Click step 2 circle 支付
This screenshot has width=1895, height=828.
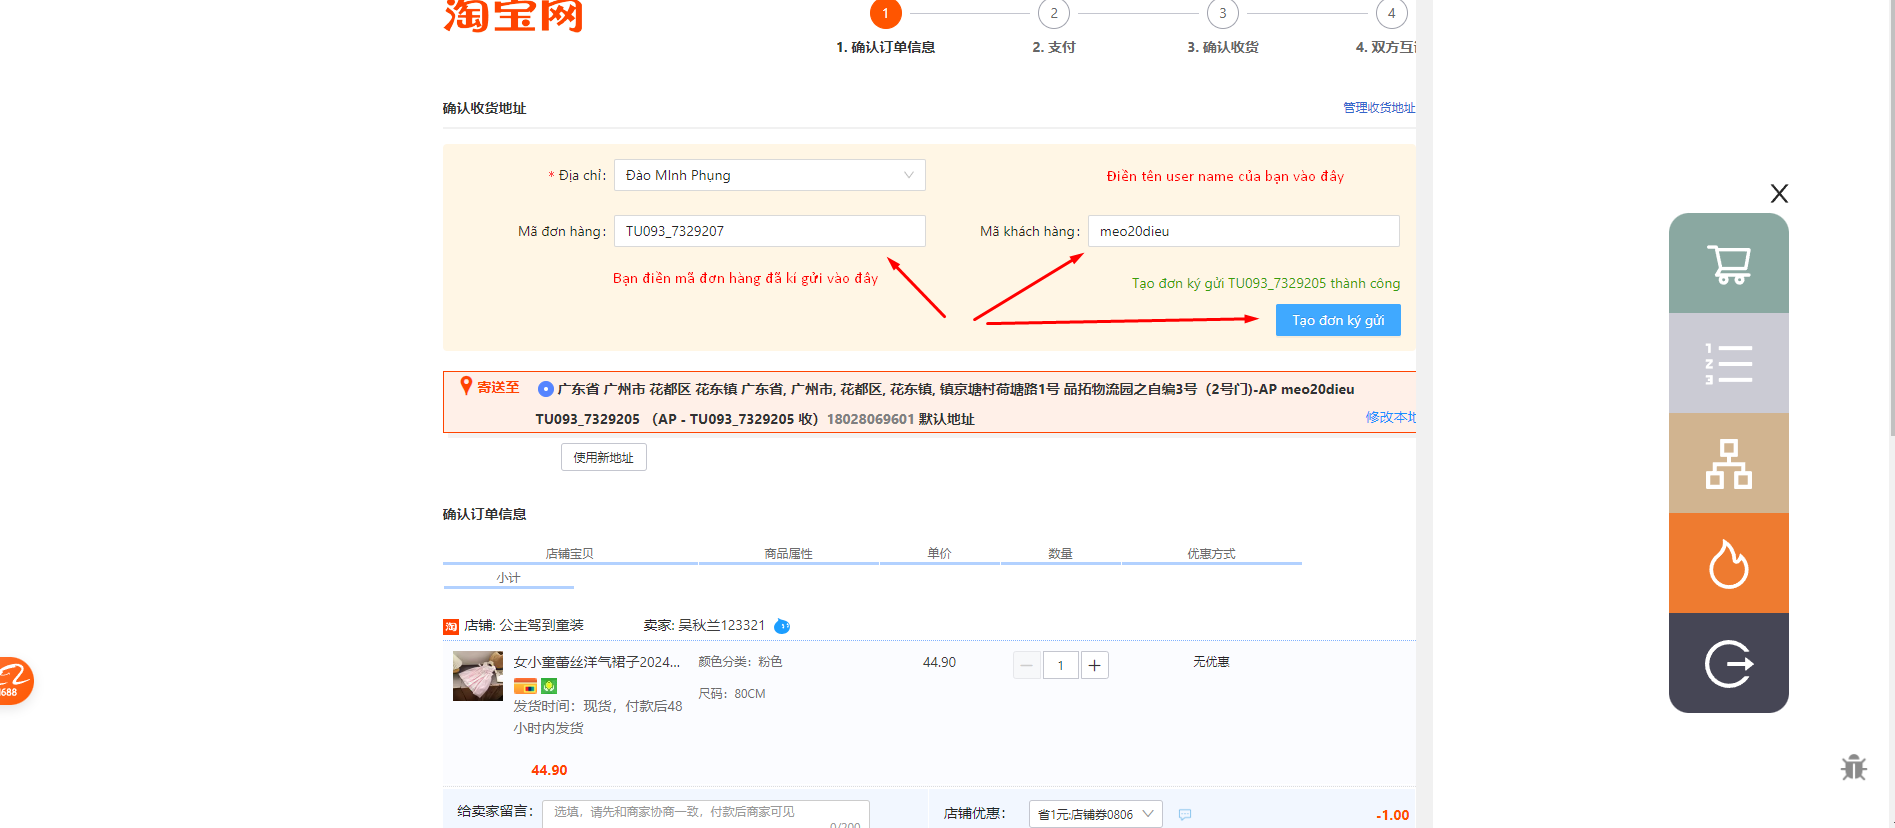[x=1054, y=14]
